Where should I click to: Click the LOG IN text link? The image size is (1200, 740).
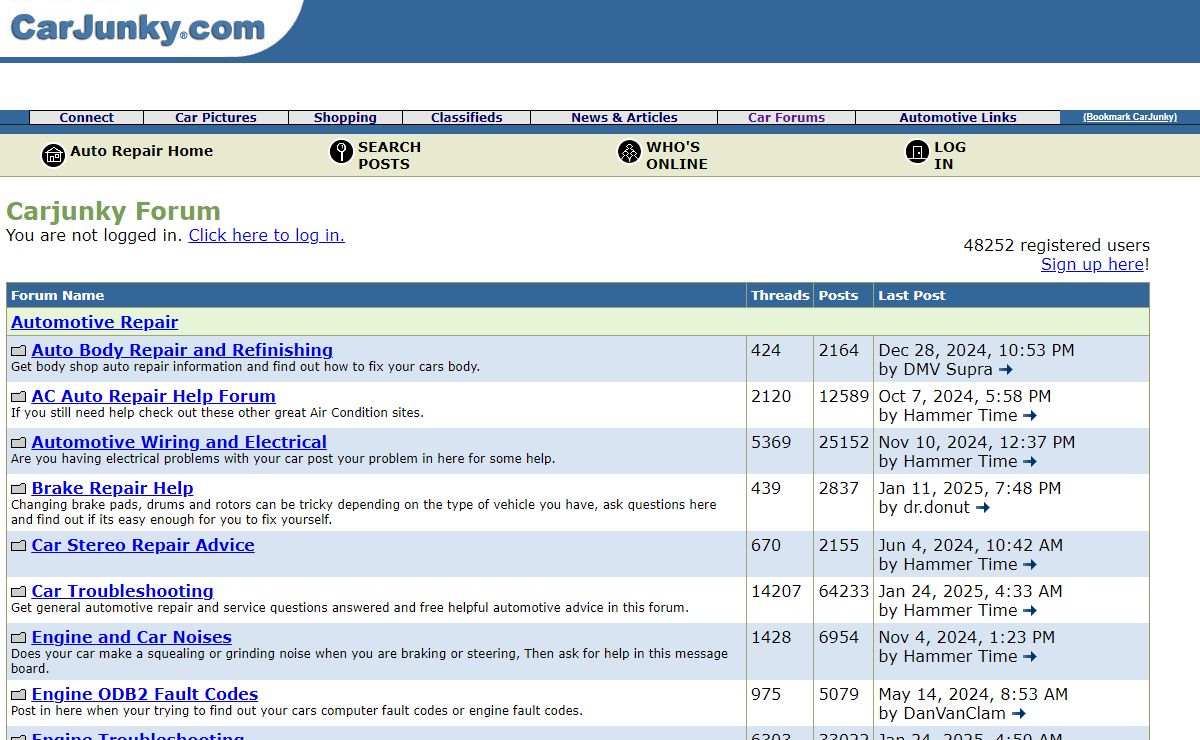pos(950,155)
